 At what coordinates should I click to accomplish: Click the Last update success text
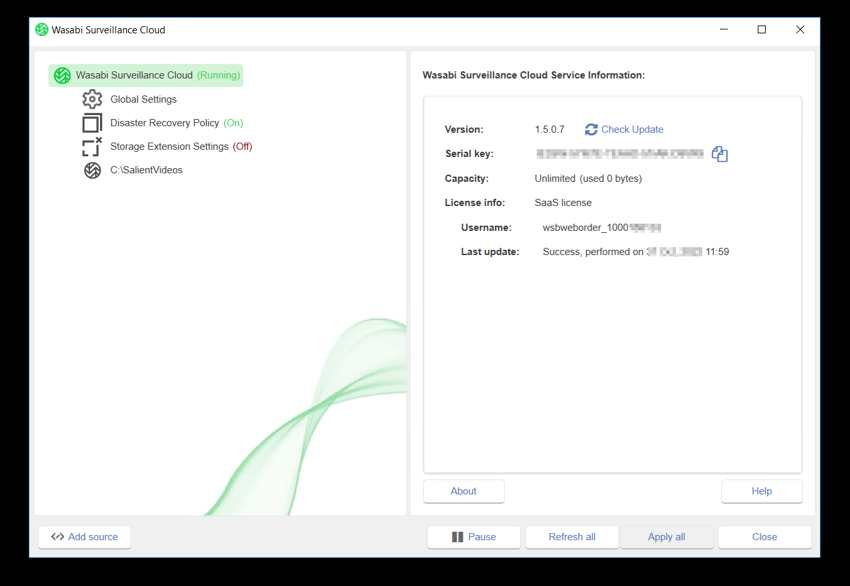point(636,252)
